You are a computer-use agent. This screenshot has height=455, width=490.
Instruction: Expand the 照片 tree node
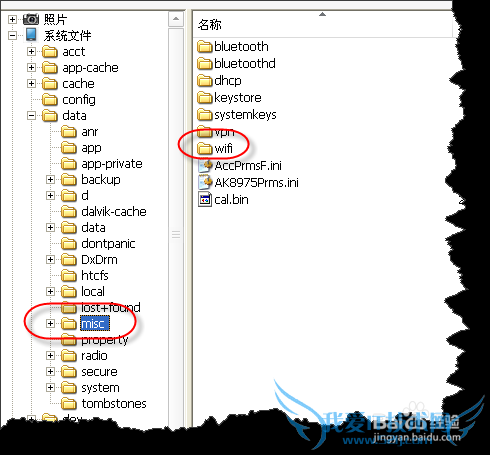point(12,19)
